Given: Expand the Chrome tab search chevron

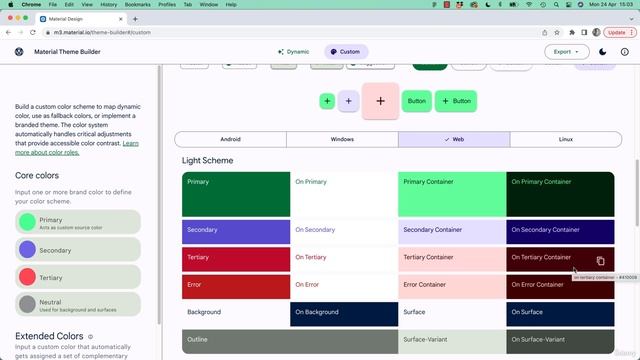Looking at the screenshot, I should click(631, 19).
